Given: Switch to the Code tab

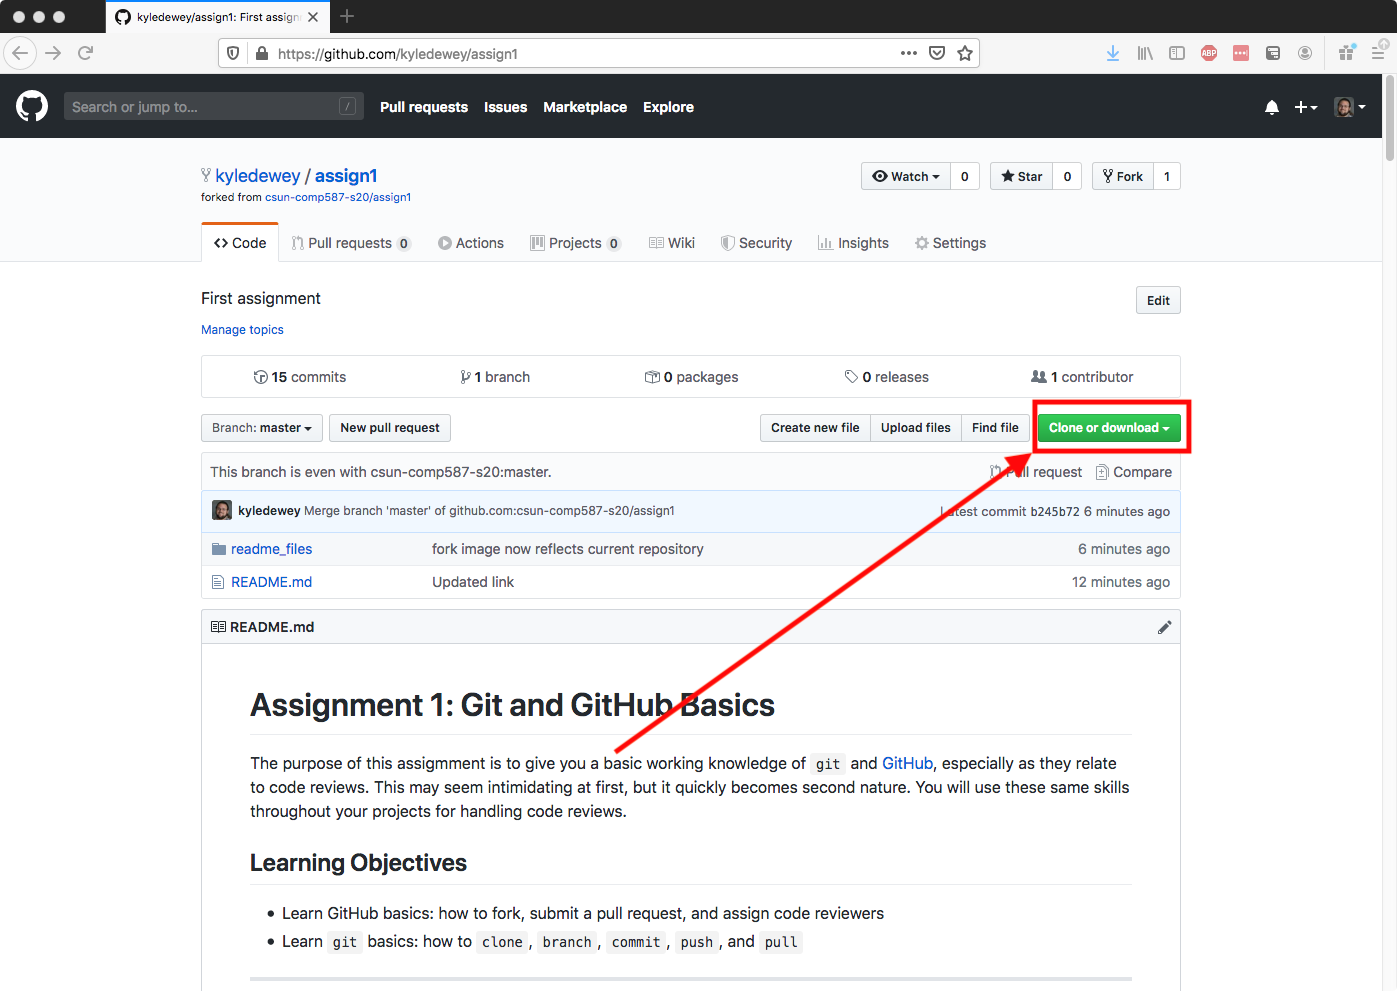Looking at the screenshot, I should (240, 243).
